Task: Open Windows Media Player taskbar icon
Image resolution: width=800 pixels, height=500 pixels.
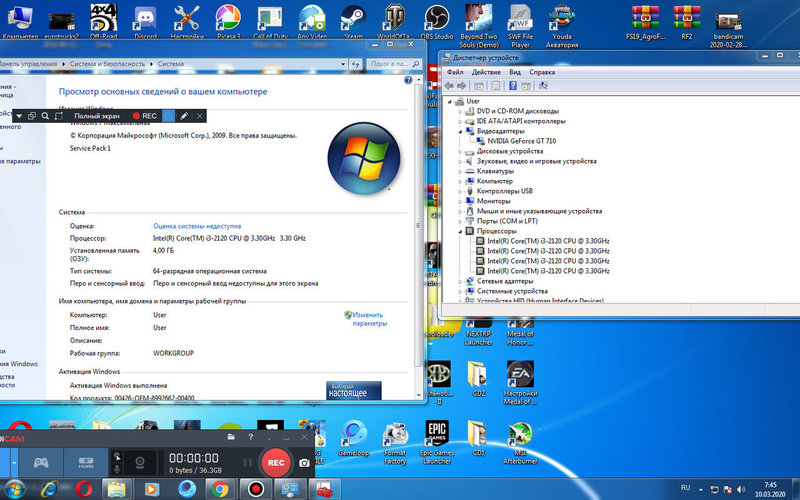Action: 151,489
